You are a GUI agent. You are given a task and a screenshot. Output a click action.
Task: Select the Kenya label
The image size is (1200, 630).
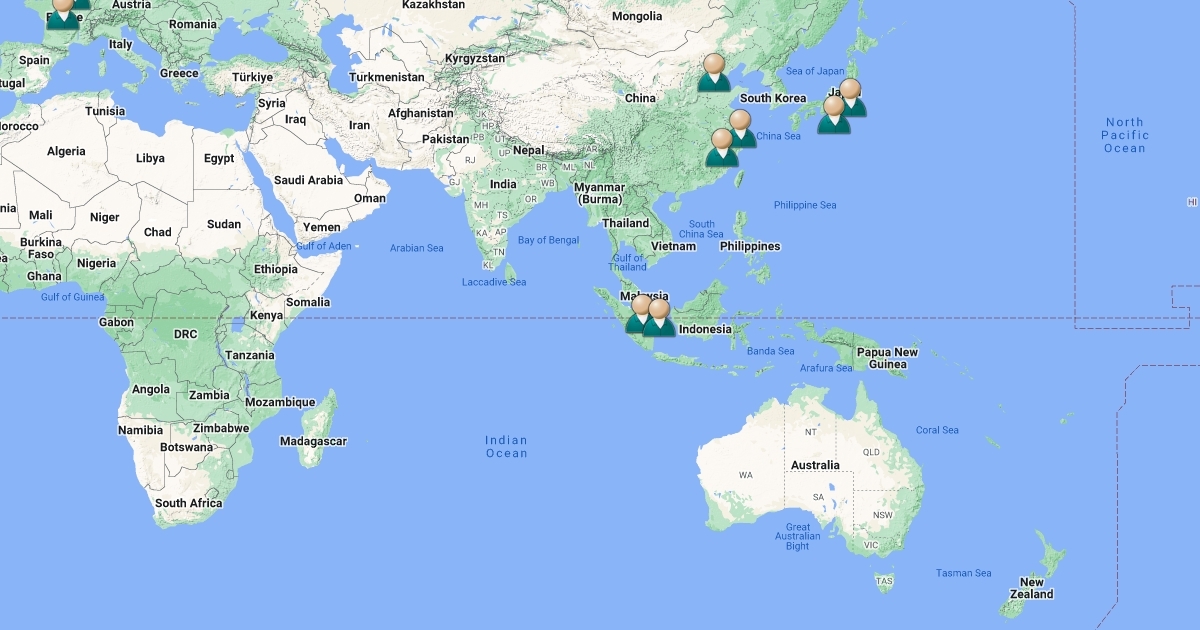[266, 315]
